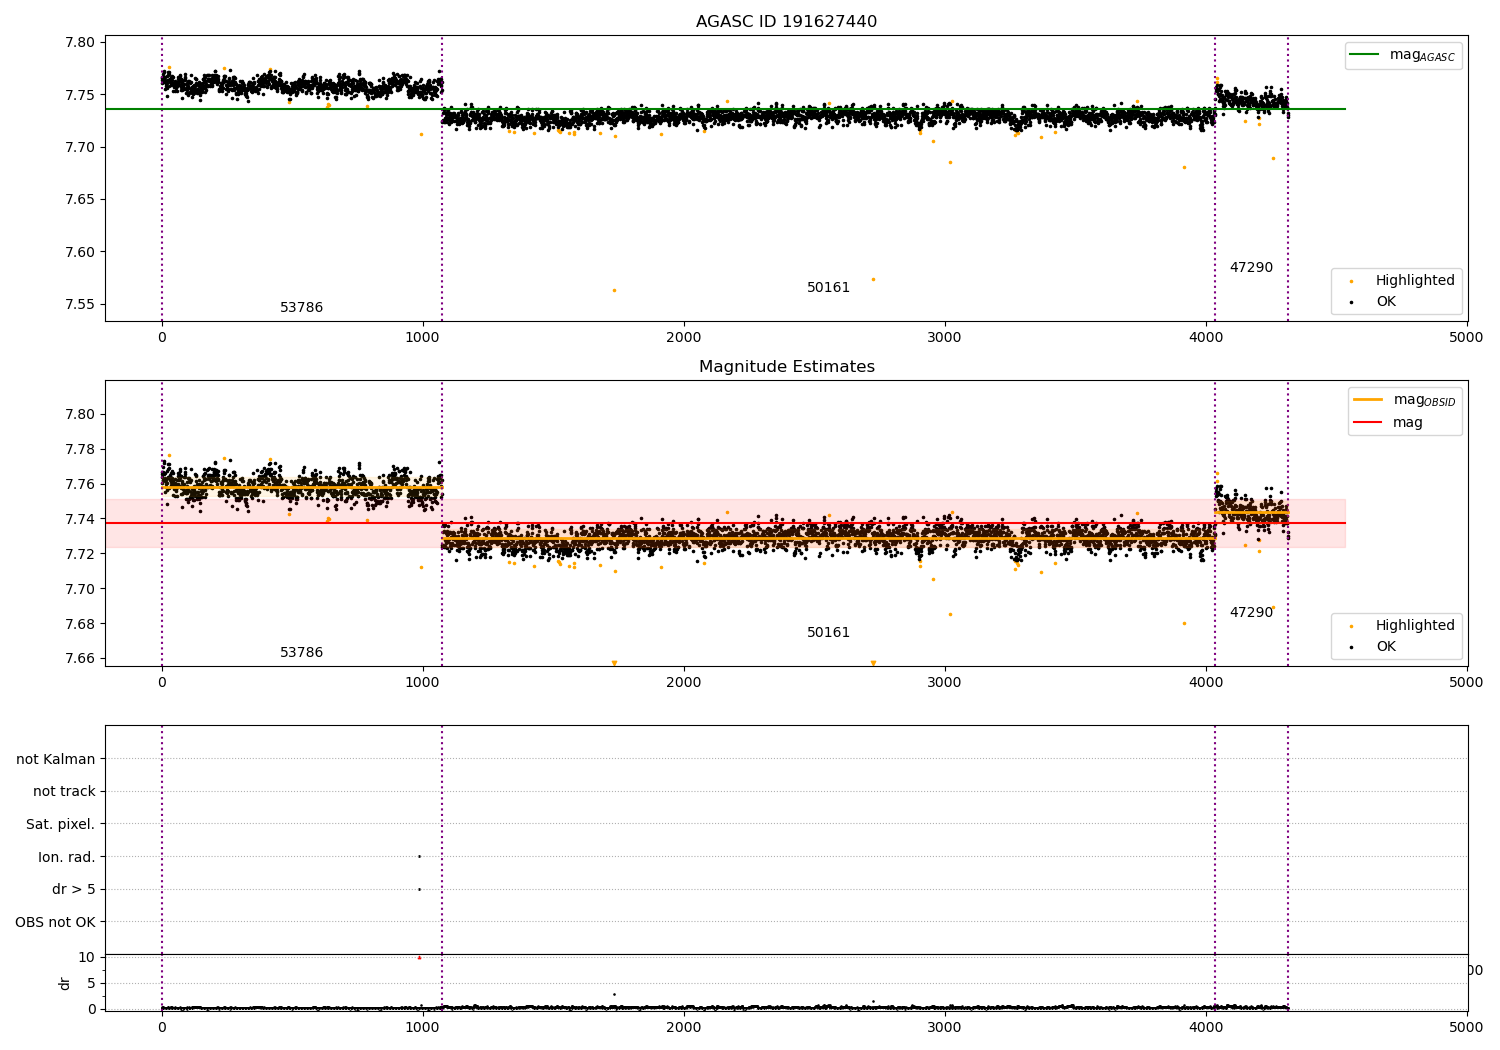Click the 7.66 y-tick on Magnitude Estimates plot
The height and width of the screenshot is (1050, 1500).
coord(80,659)
